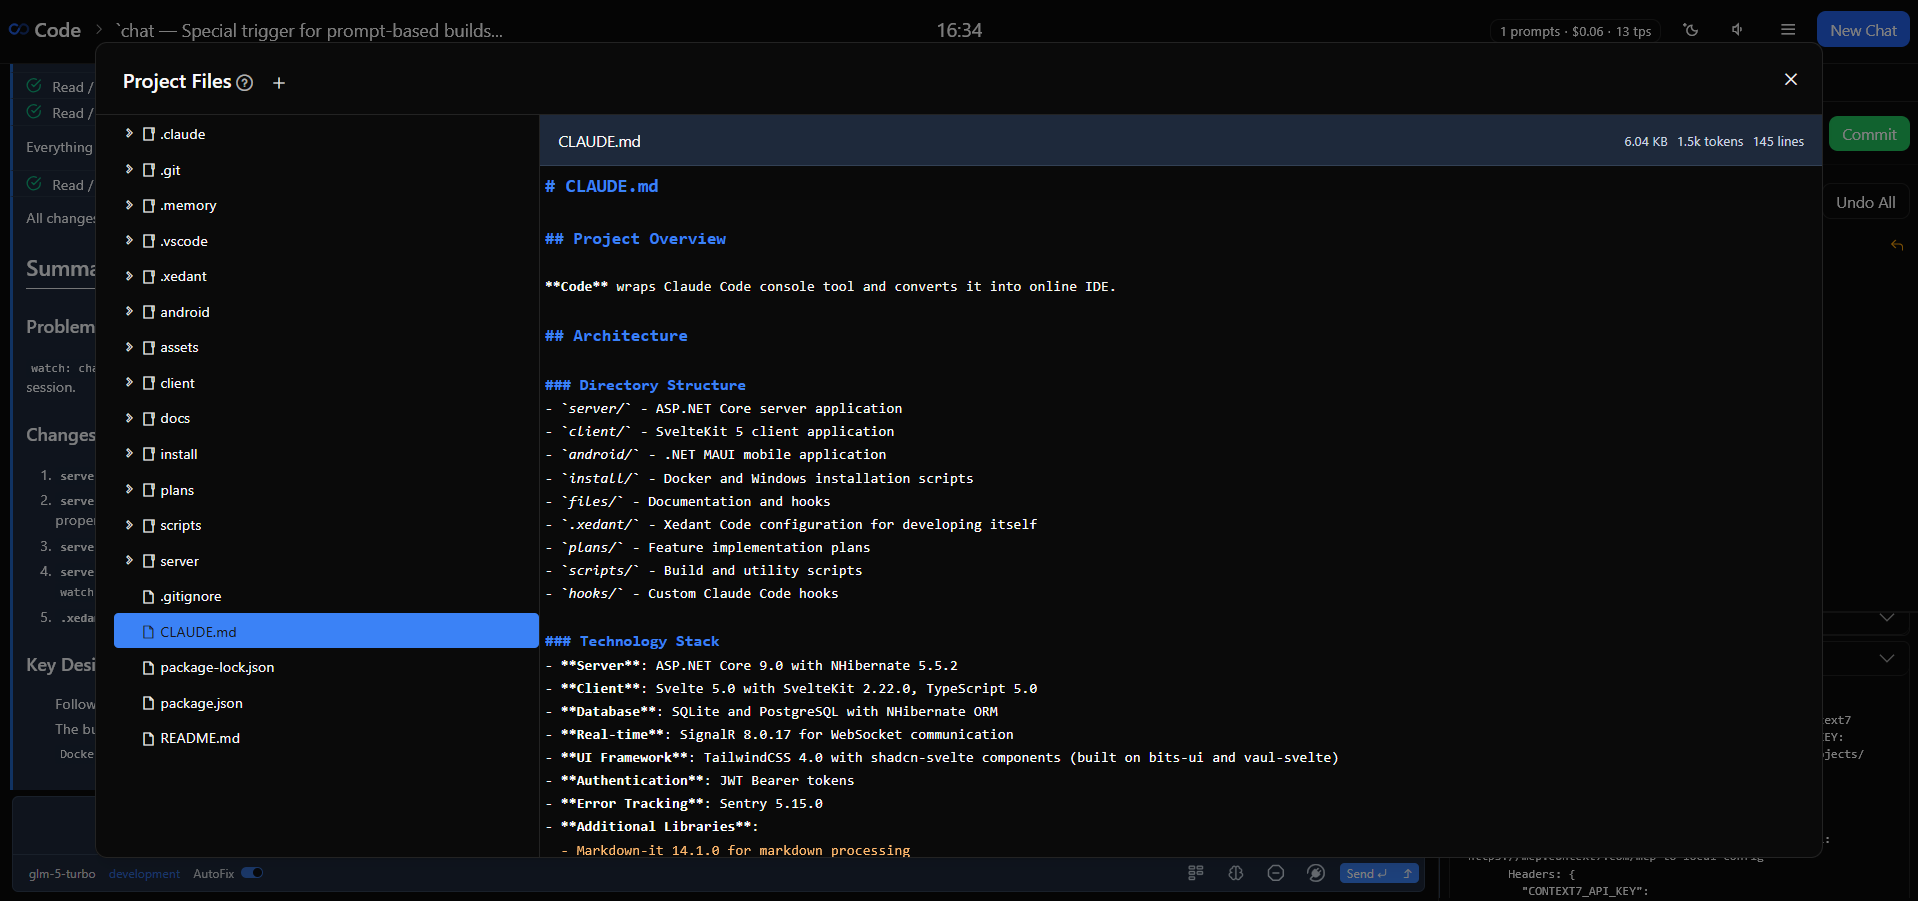Click the Directory Structure heading

point(645,385)
